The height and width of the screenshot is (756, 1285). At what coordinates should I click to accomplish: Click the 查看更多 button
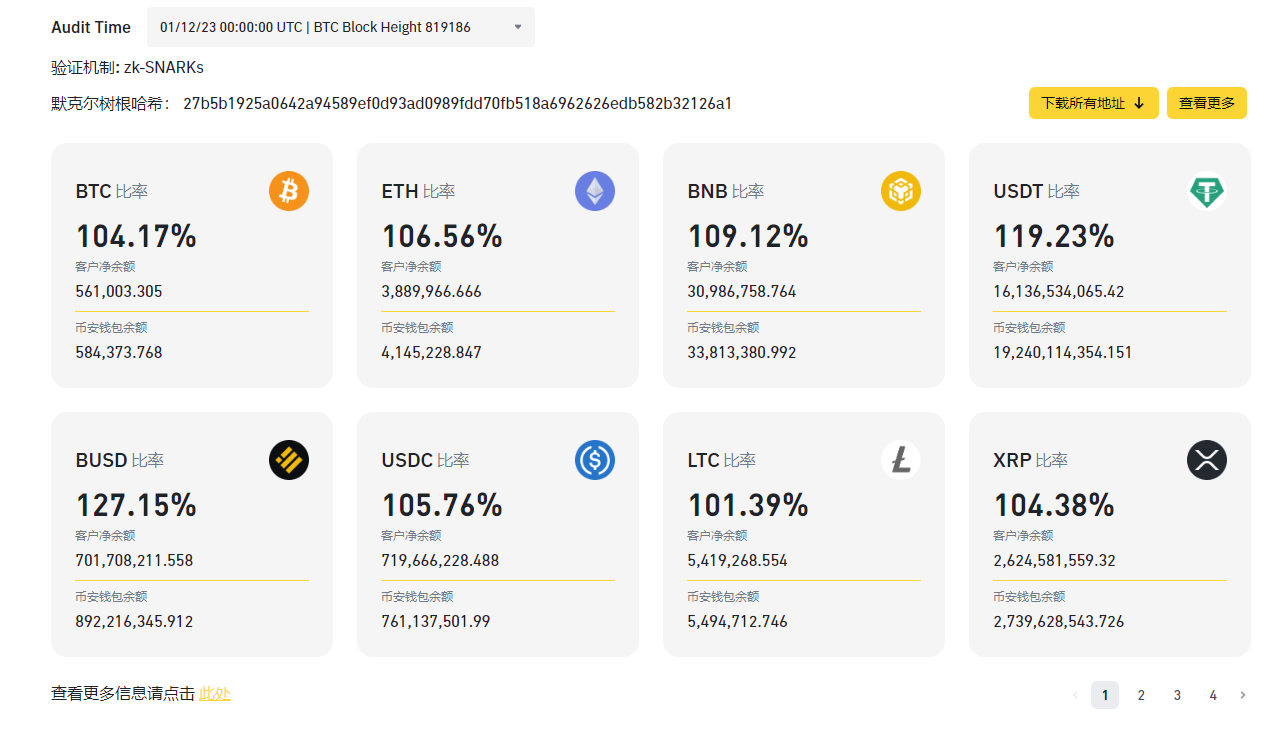[1206, 103]
